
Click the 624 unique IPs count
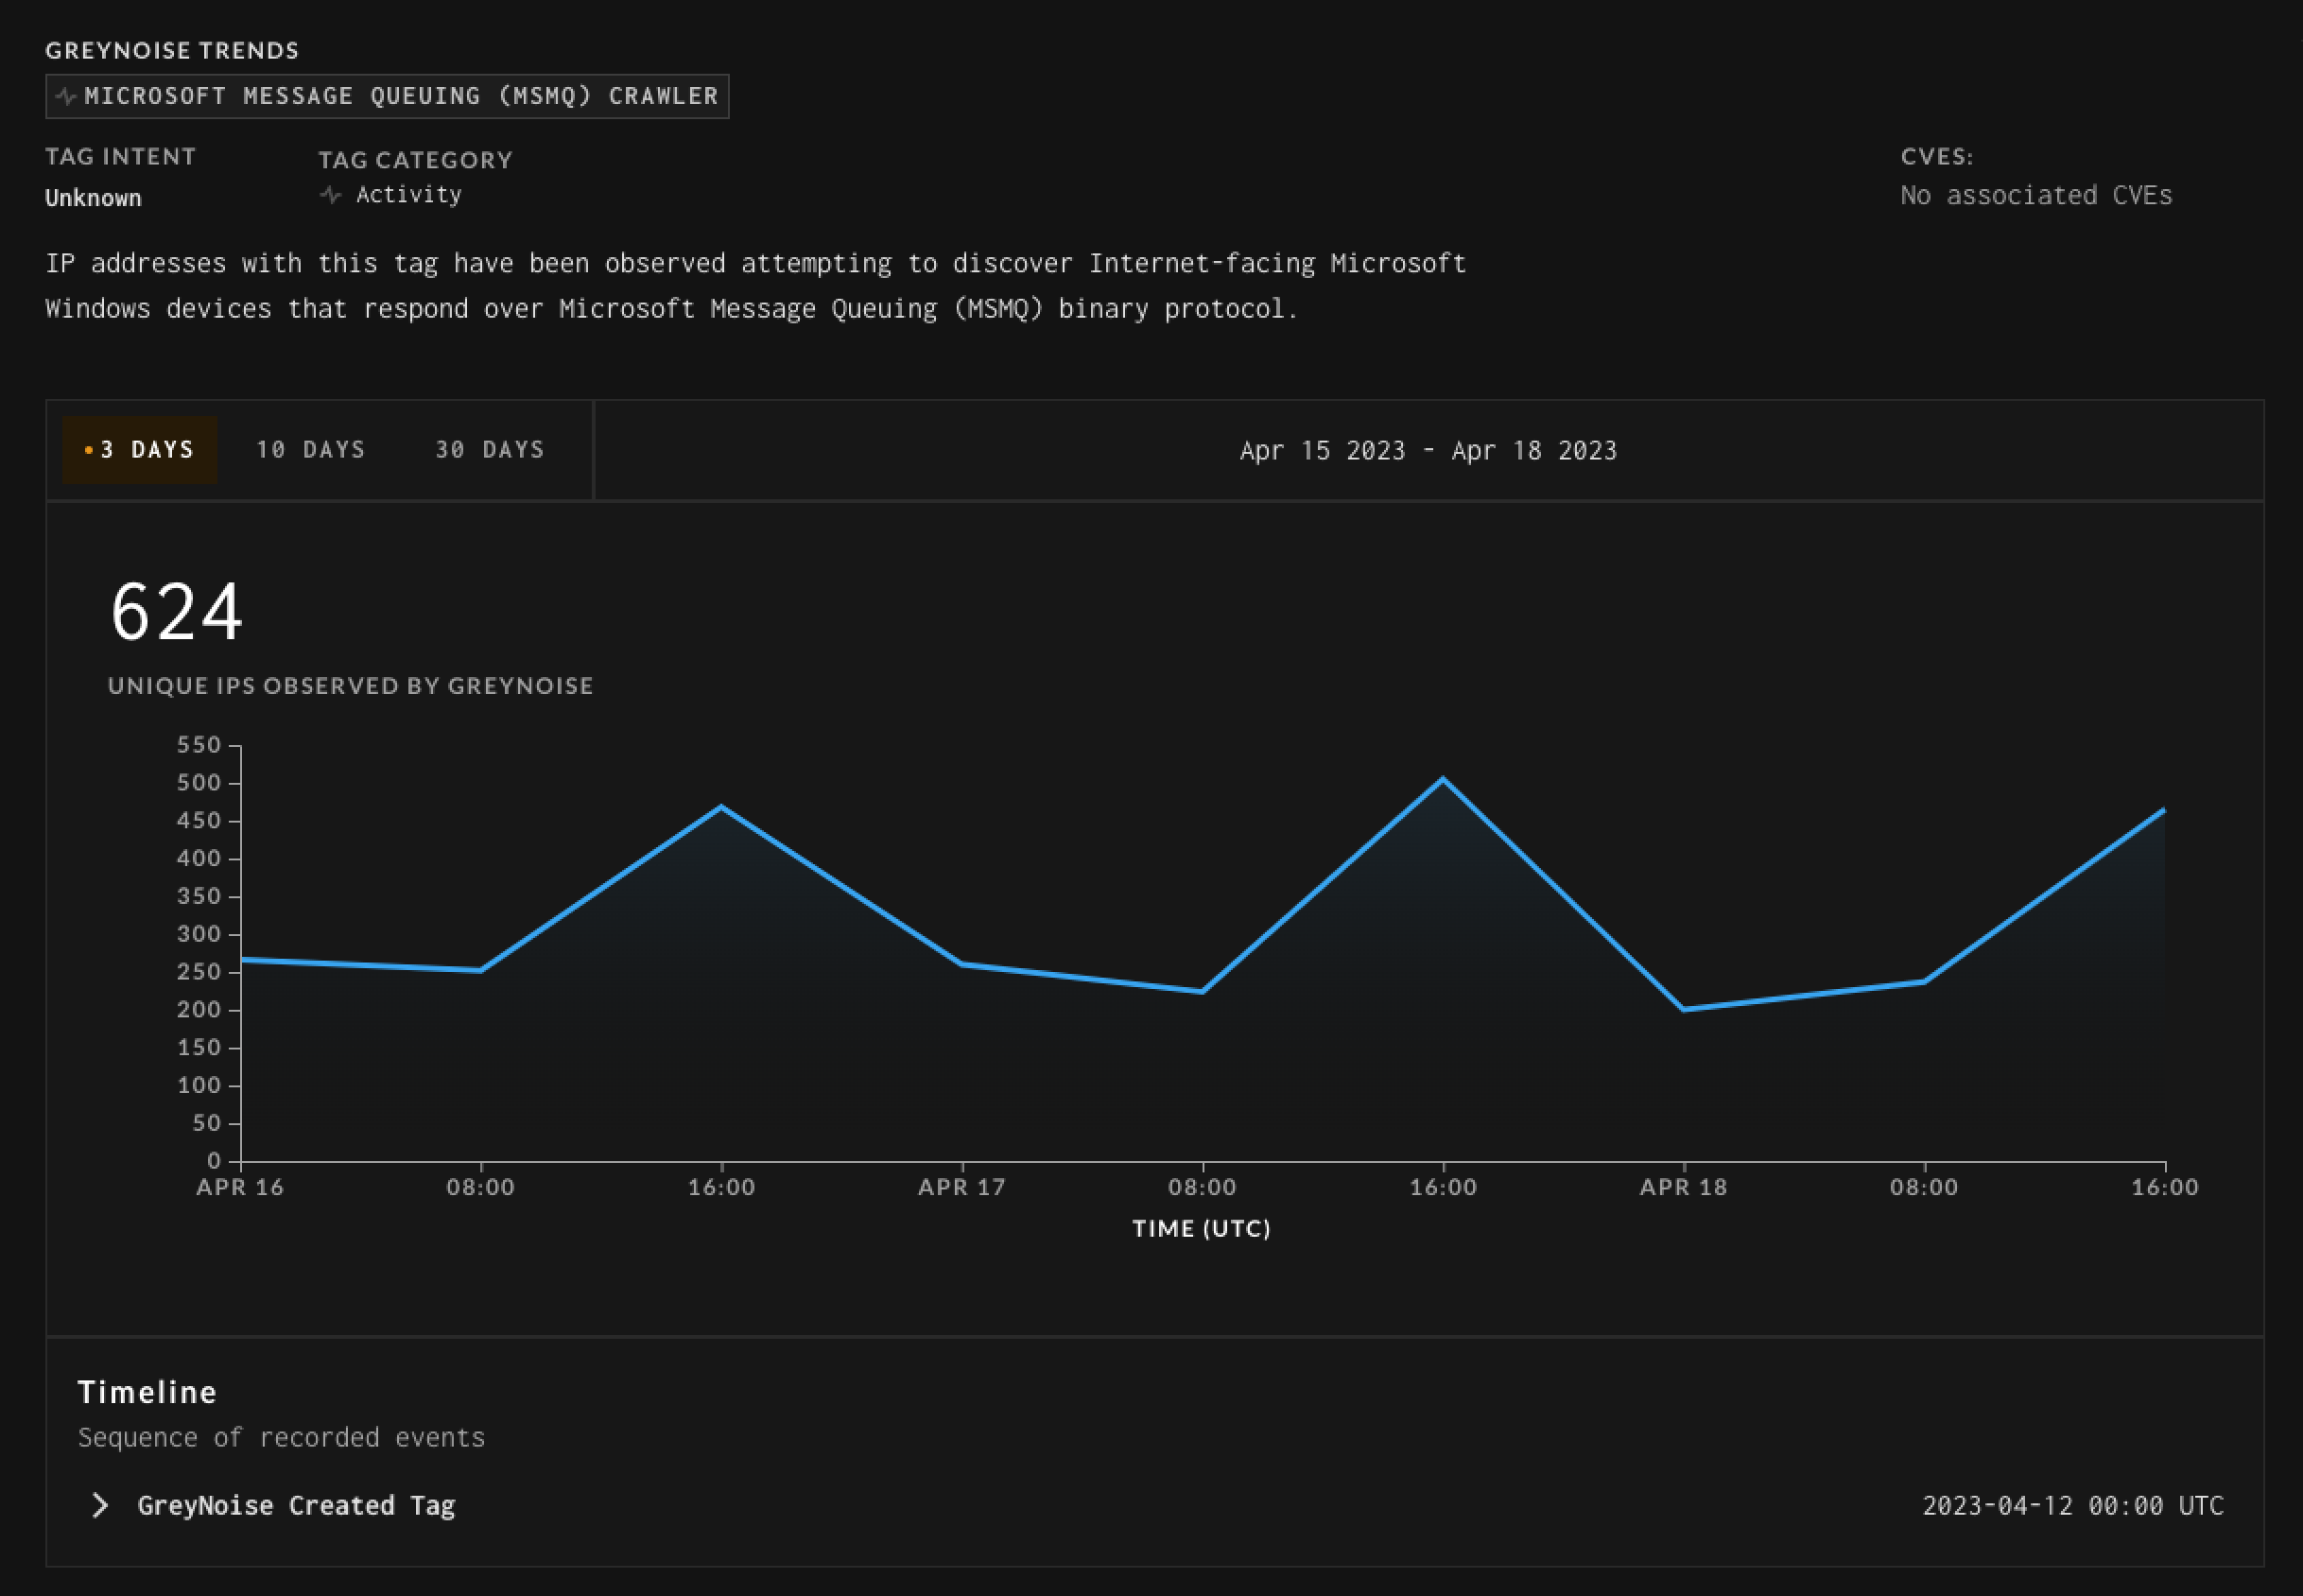point(176,612)
